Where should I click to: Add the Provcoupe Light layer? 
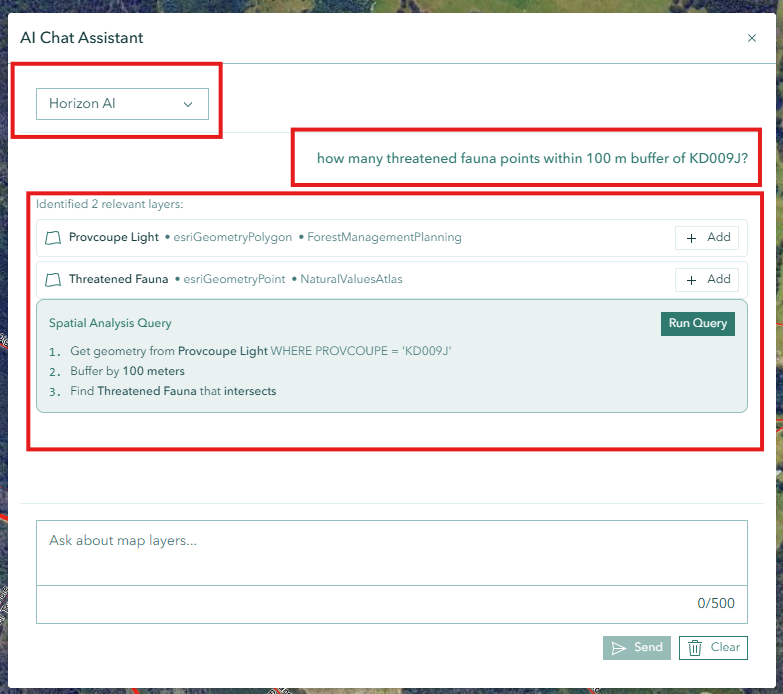[708, 238]
